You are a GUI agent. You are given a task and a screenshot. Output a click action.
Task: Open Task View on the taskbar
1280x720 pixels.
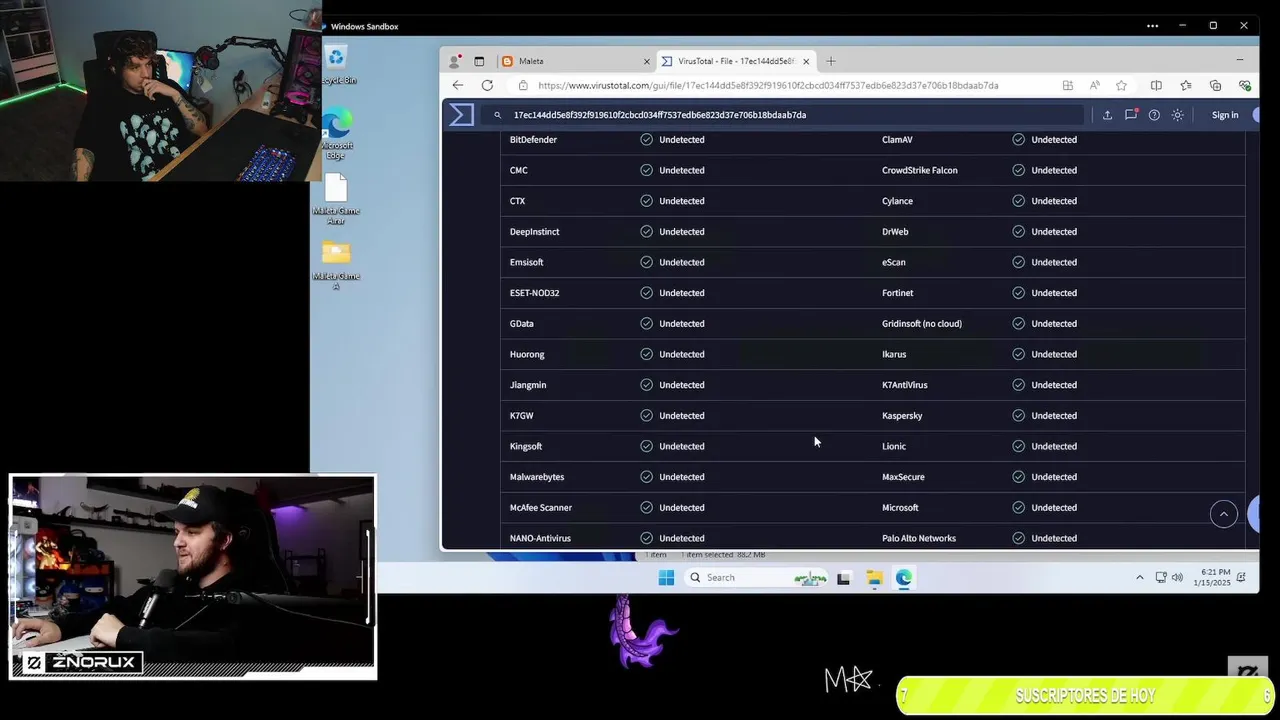click(843, 578)
